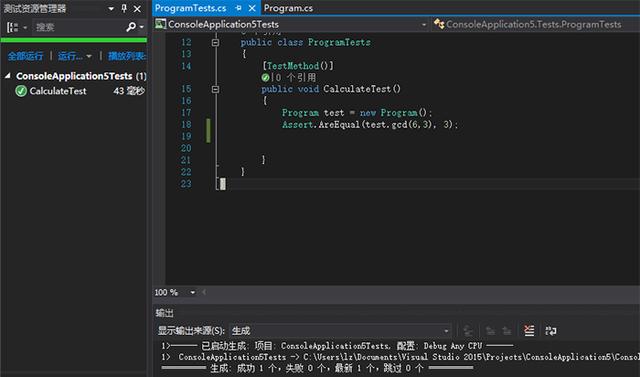This screenshot has height=377, width=640.
Task: Open search filter dropdown arrow
Action: point(142,27)
